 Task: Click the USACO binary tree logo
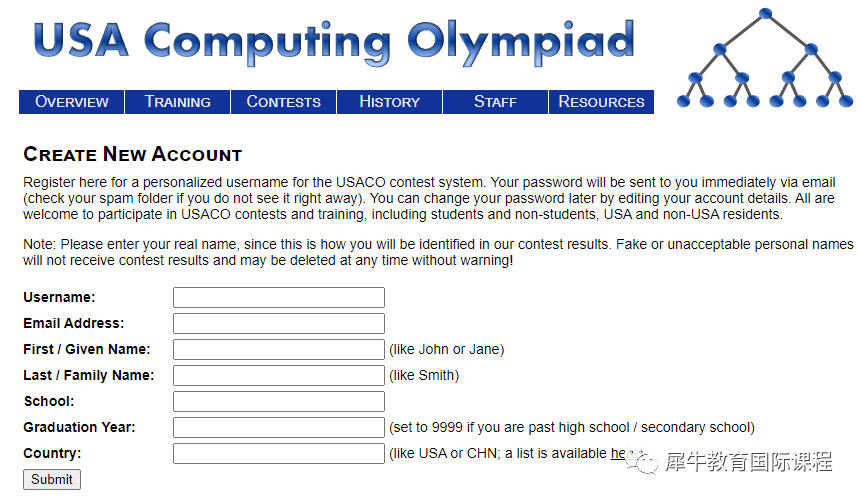[765, 58]
